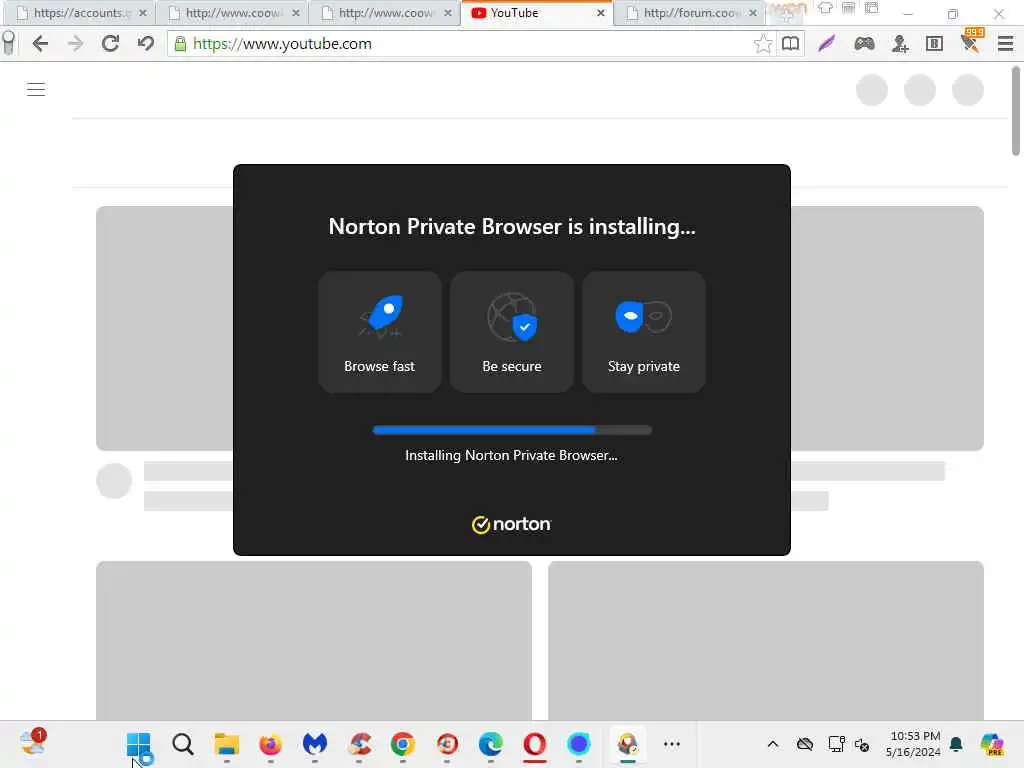Open reader mode book icon
Screen dimensions: 1024x768
pos(790,44)
